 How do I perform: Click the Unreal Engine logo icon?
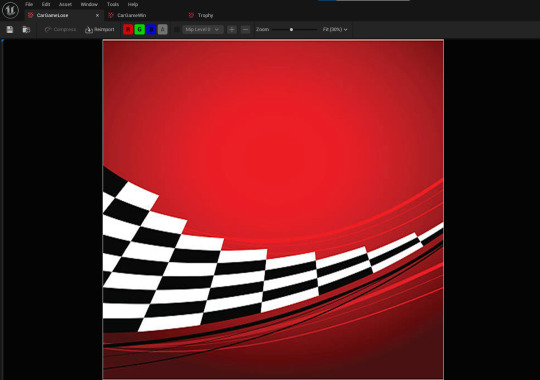pos(10,10)
